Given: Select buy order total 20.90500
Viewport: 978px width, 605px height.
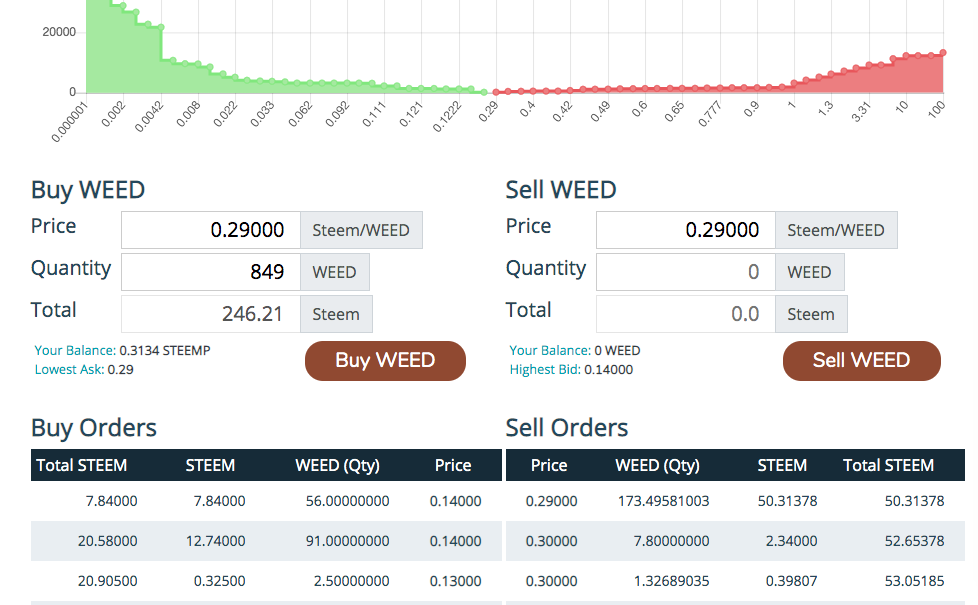Looking at the screenshot, I should [107, 581].
